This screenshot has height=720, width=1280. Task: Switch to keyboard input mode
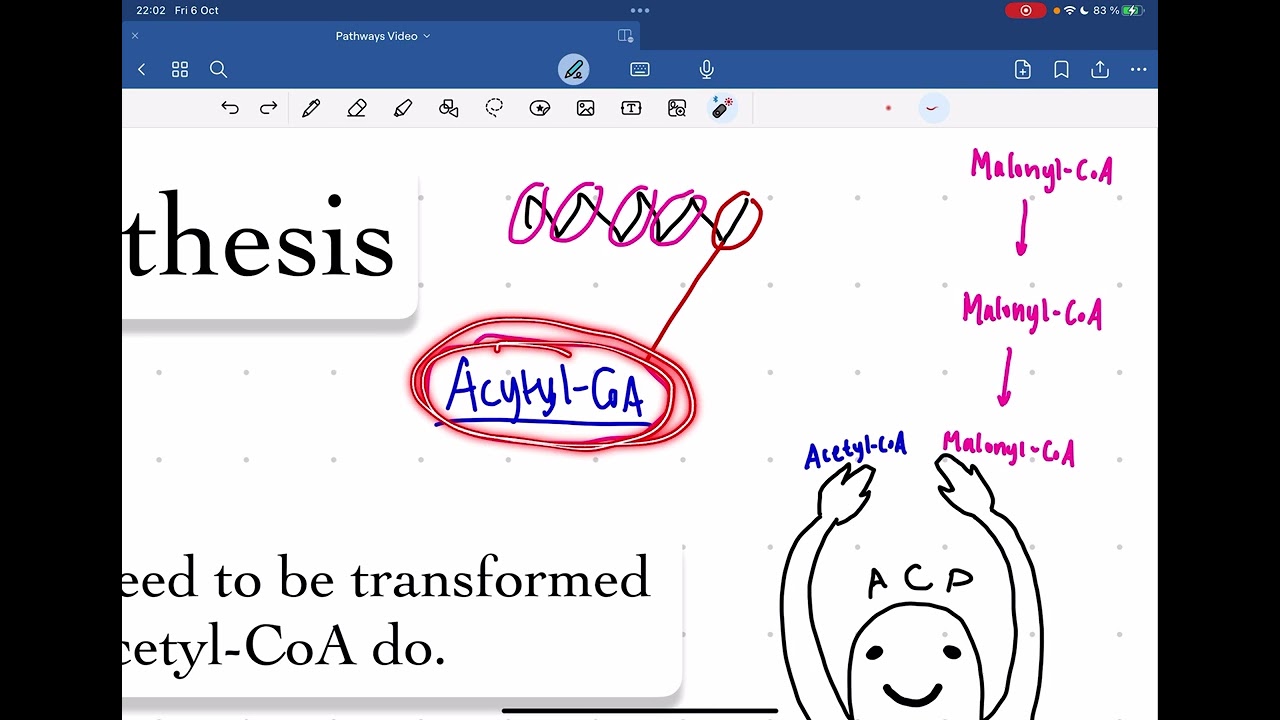pyautogui.click(x=640, y=70)
